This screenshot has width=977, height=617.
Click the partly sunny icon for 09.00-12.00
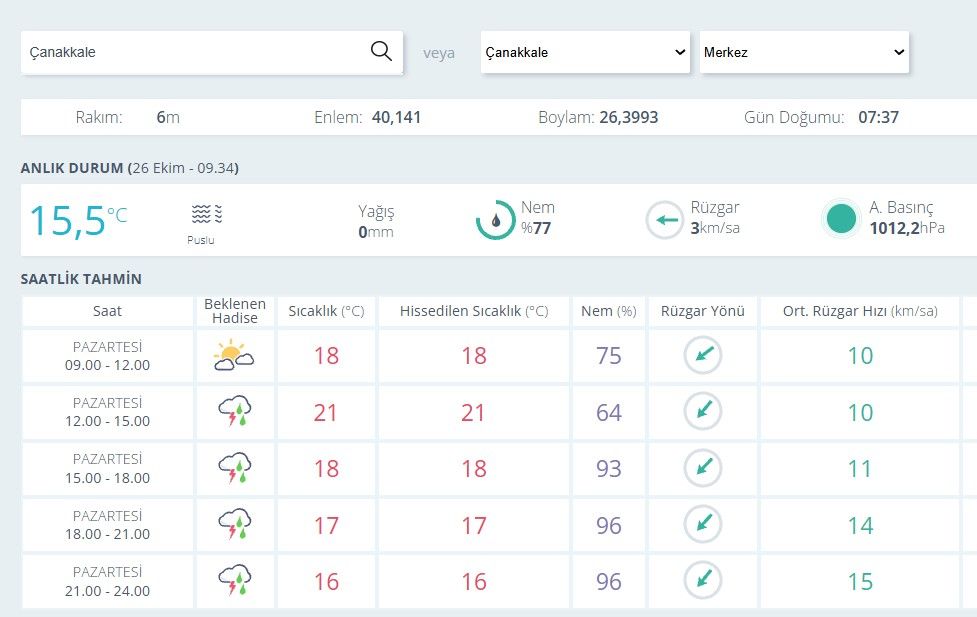click(234, 355)
